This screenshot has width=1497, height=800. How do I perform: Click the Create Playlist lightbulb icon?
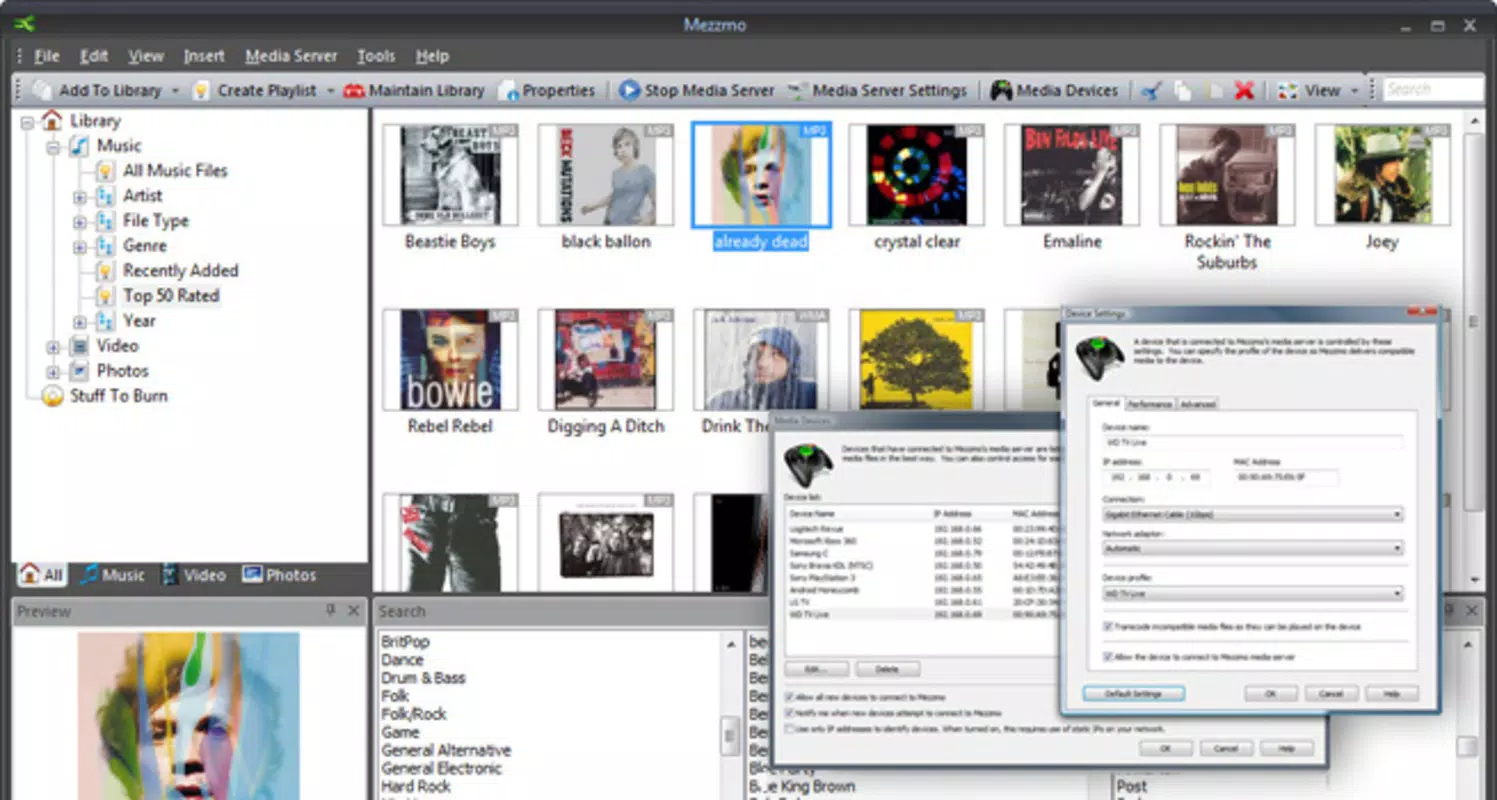coord(201,90)
